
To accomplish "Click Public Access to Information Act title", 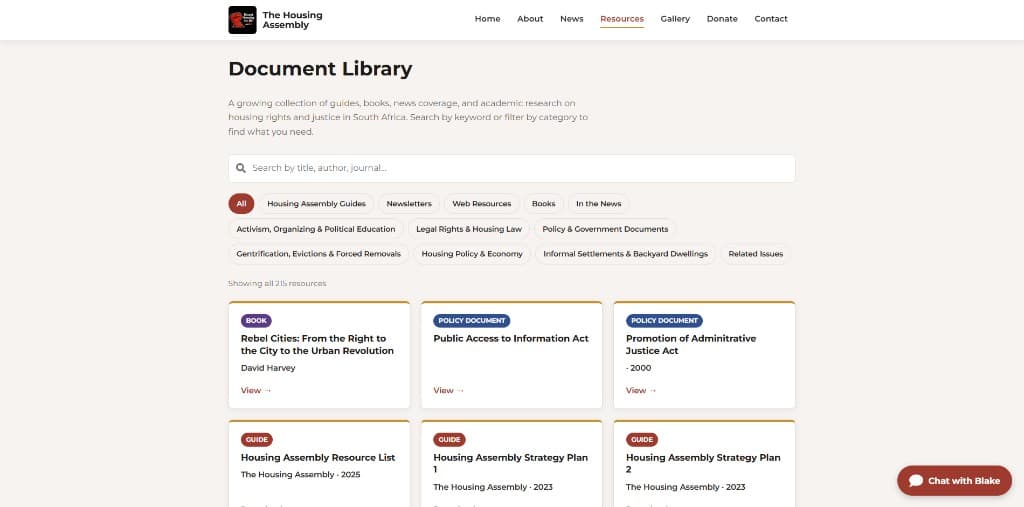I will (x=511, y=338).
